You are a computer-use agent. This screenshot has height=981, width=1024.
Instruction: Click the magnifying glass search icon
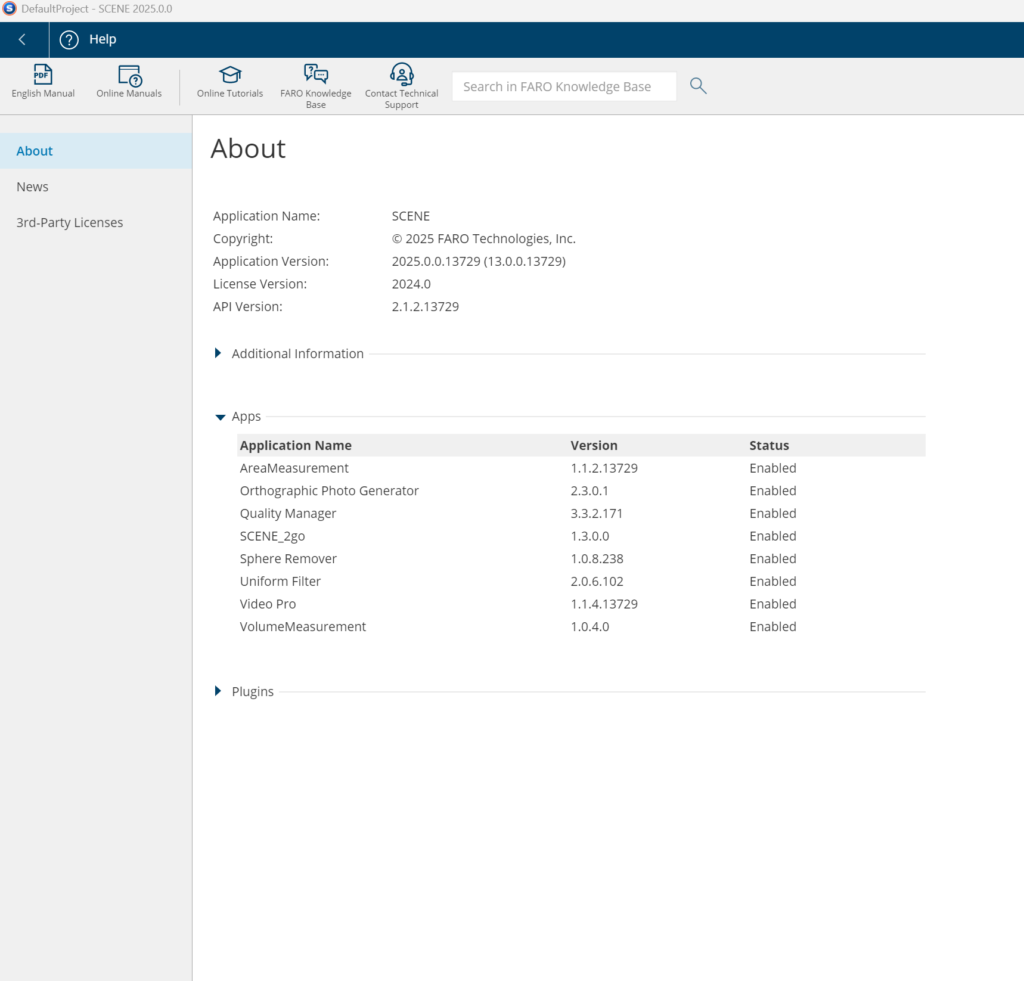click(x=698, y=86)
